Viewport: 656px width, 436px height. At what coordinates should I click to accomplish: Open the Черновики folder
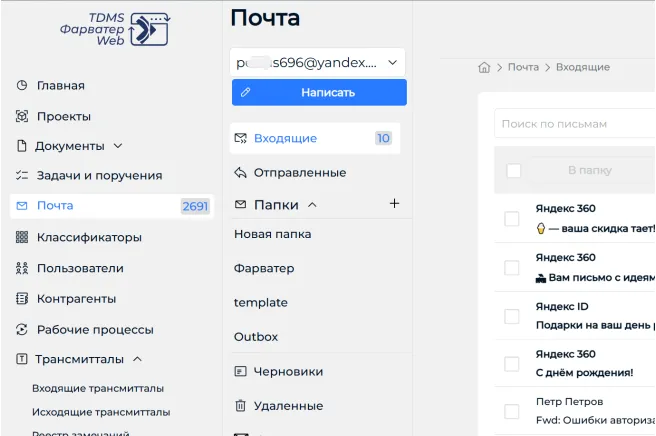[288, 372]
